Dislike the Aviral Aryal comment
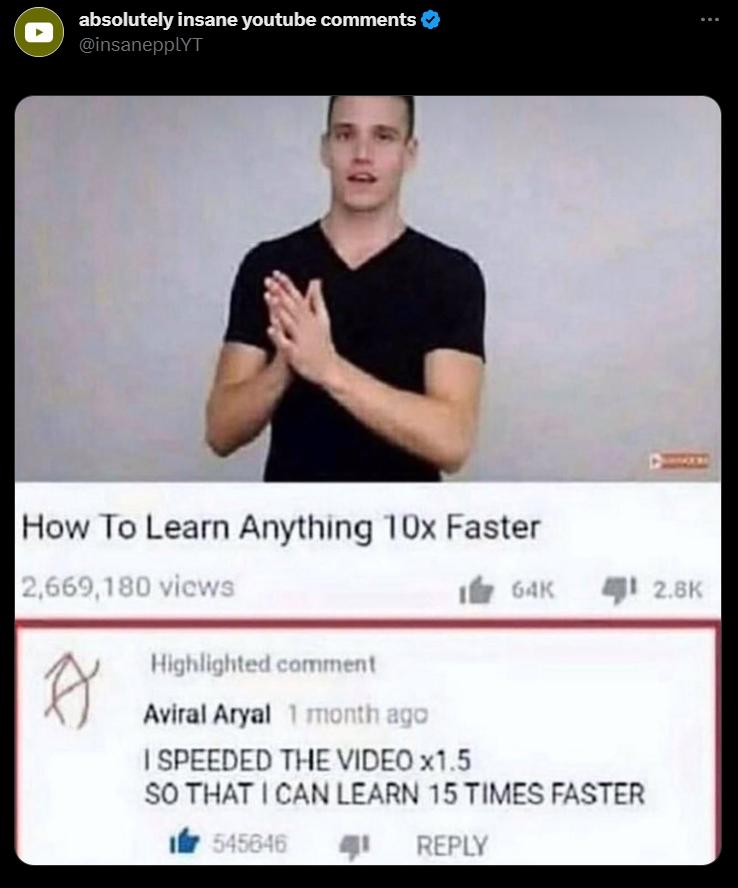Image resolution: width=738 pixels, height=888 pixels. (x=354, y=846)
